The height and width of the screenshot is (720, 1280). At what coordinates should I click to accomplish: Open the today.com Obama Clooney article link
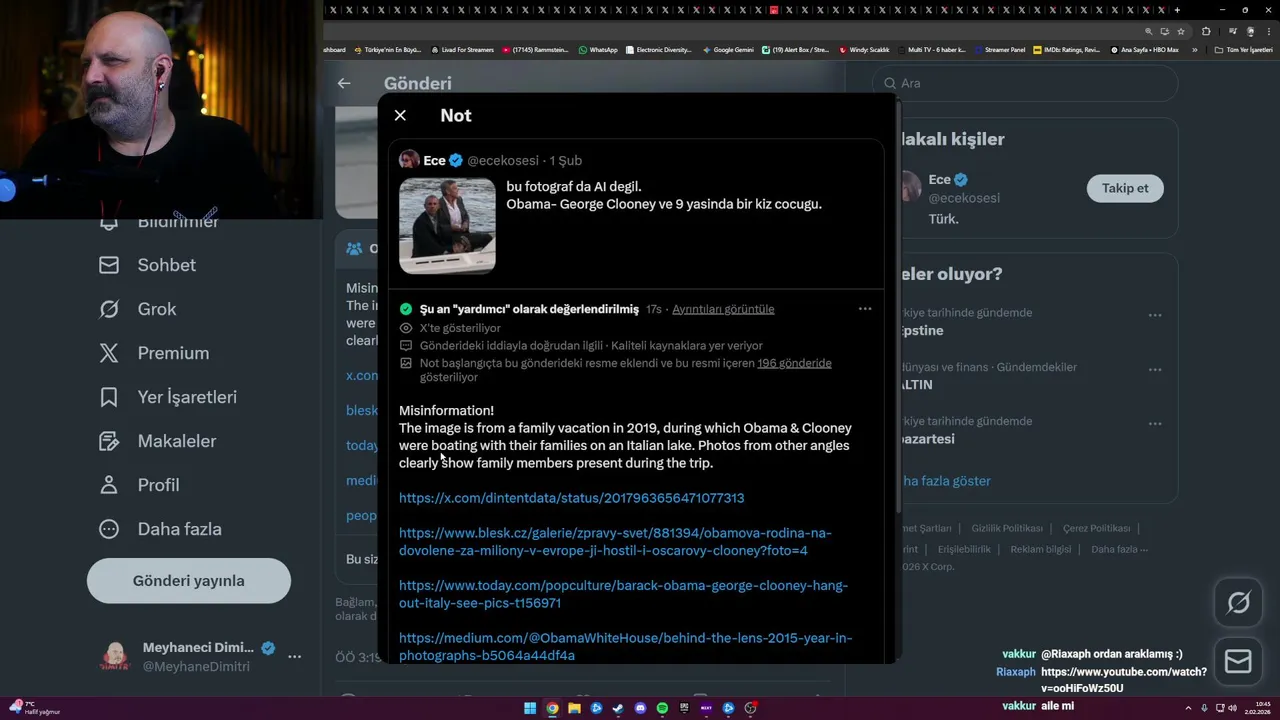[623, 594]
